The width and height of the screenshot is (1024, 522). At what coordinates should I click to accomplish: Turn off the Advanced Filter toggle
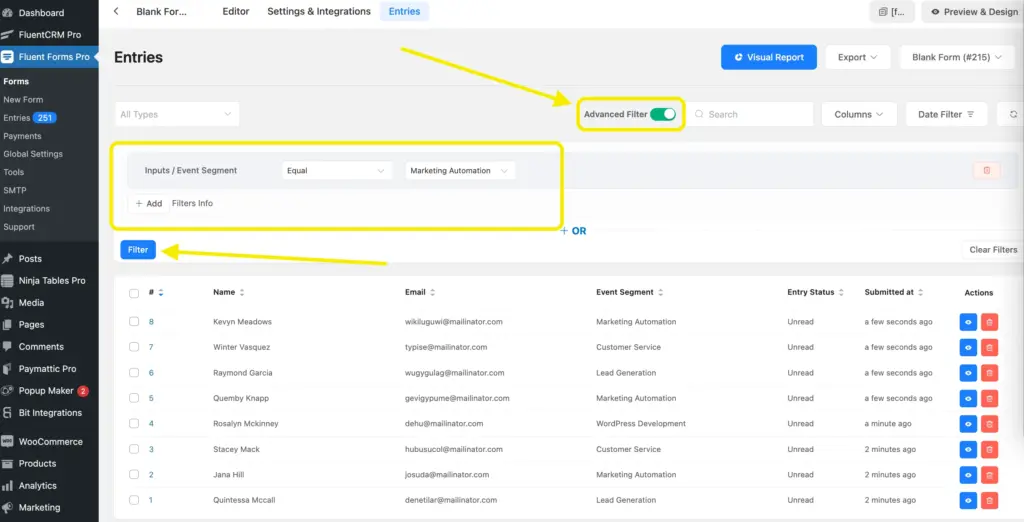[x=662, y=114]
